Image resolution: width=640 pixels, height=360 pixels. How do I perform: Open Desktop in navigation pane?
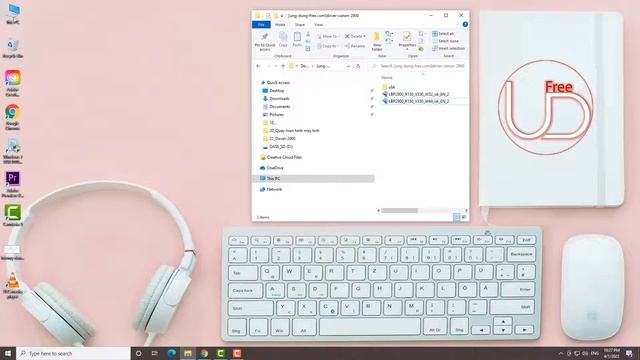tap(273, 91)
